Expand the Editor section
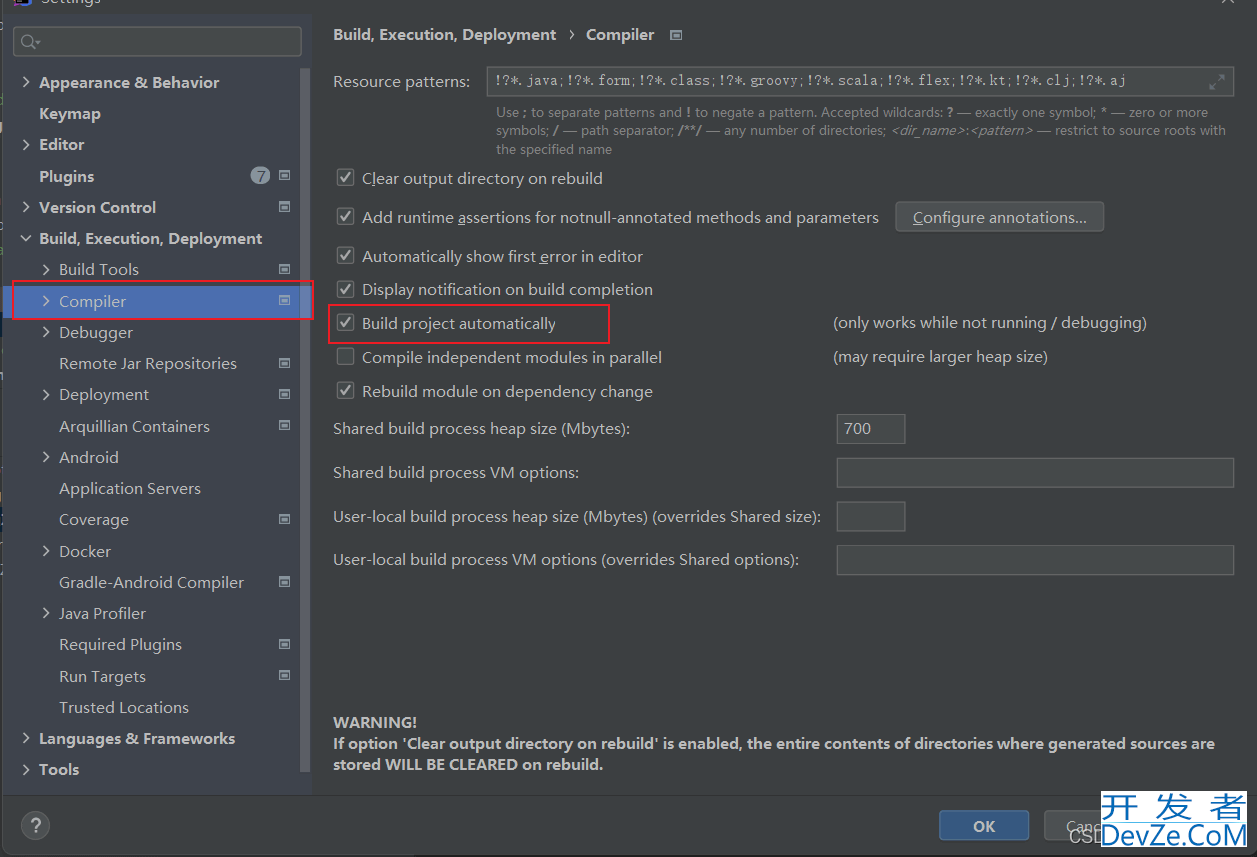 coord(26,144)
